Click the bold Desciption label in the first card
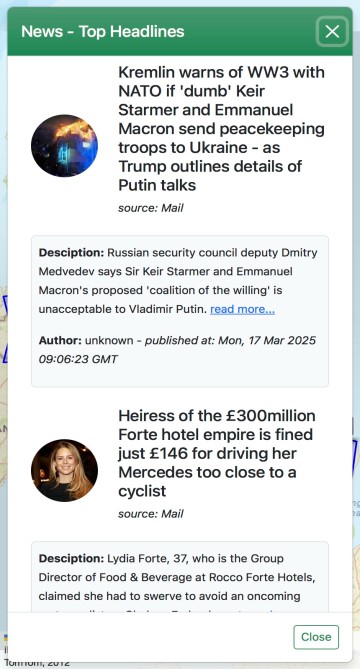Image resolution: width=360 pixels, height=669 pixels. pyautogui.click(x=71, y=253)
